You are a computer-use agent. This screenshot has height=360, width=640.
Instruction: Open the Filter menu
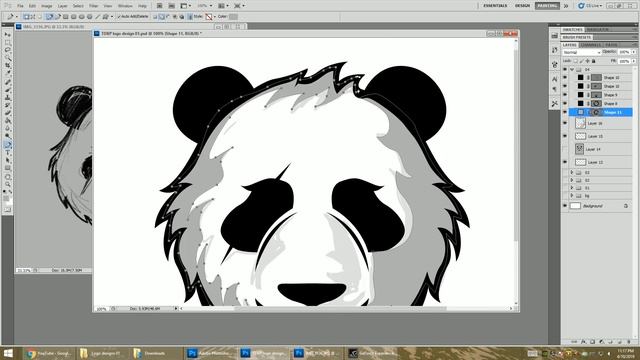point(93,6)
